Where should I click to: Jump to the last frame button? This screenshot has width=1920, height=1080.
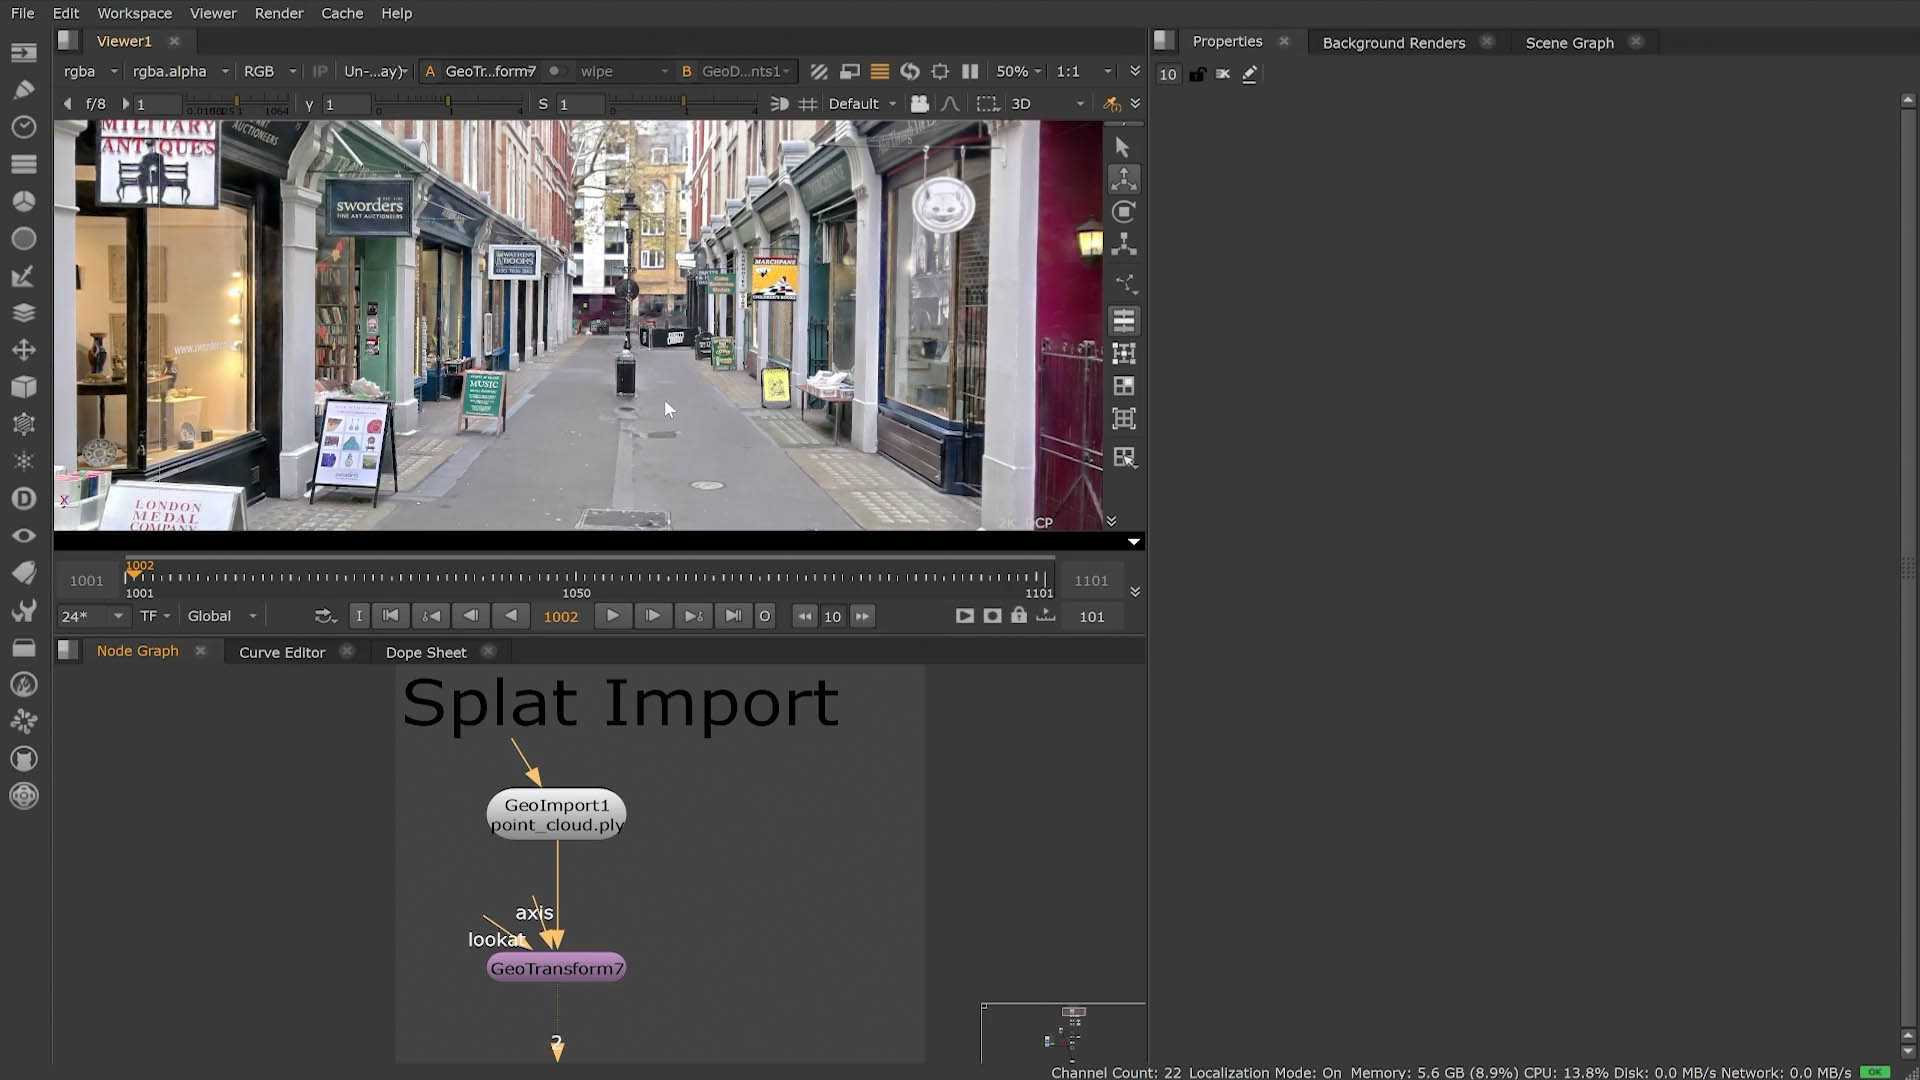pyautogui.click(x=733, y=616)
